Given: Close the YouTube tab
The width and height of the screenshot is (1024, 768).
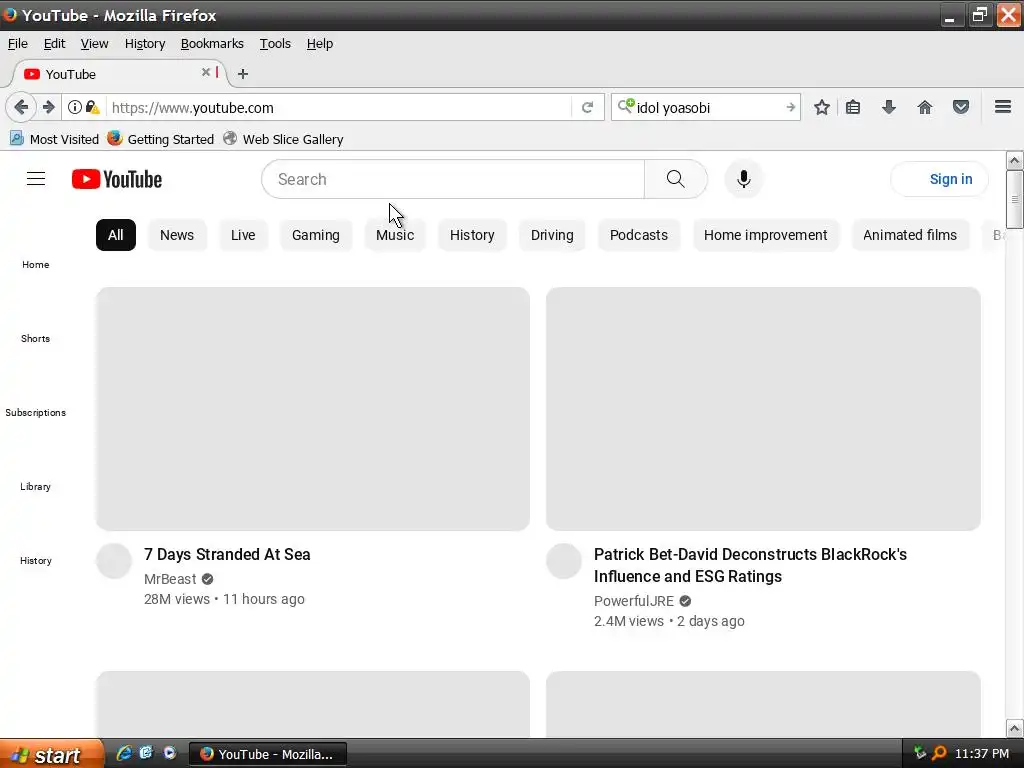Looking at the screenshot, I should click(206, 72).
